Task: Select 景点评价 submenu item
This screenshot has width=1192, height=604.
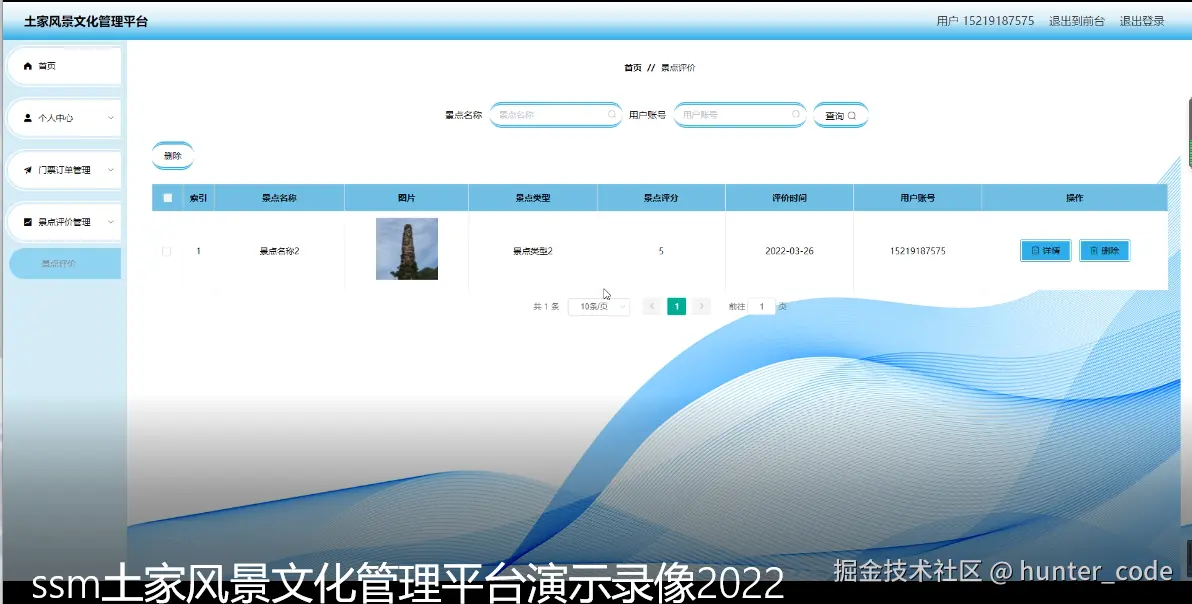Action: pos(65,264)
